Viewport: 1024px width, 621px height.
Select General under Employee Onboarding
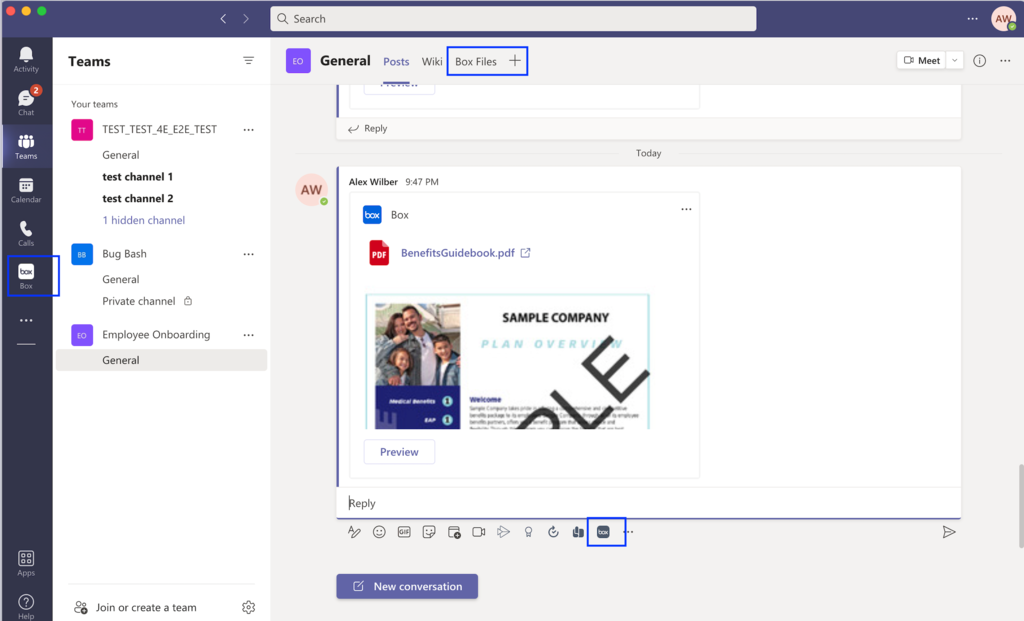coord(161,360)
